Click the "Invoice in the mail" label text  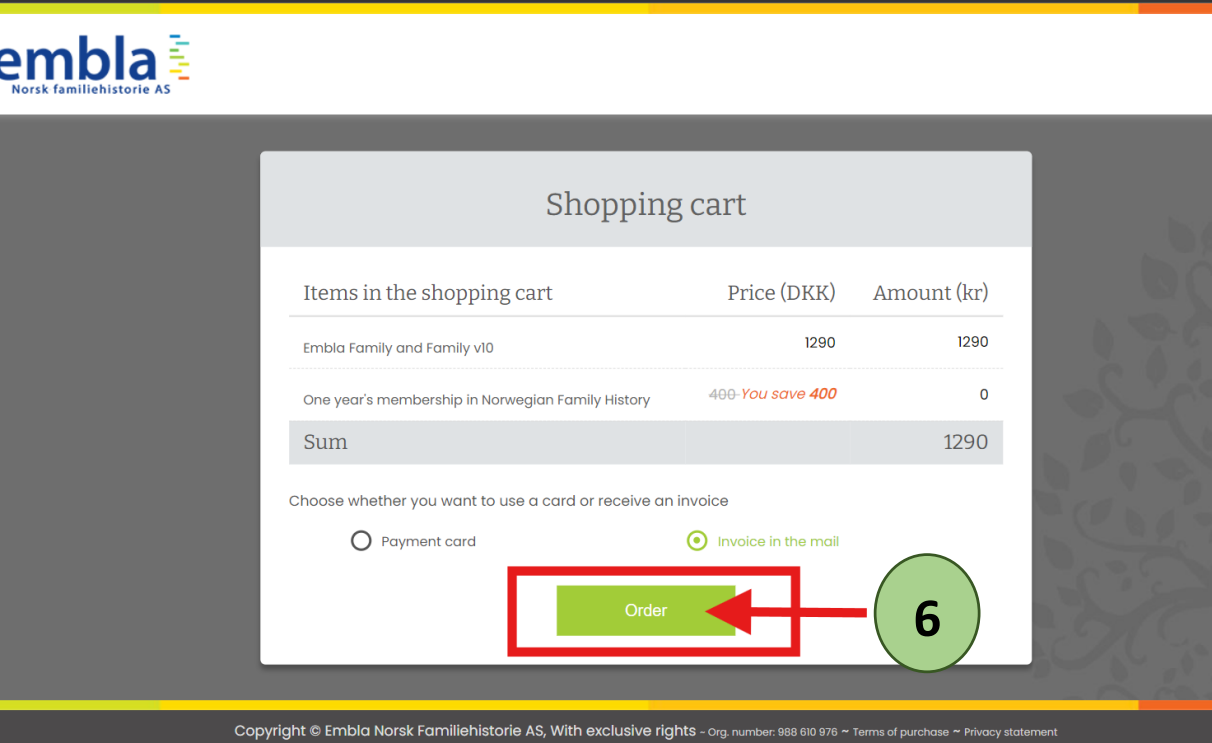(778, 542)
